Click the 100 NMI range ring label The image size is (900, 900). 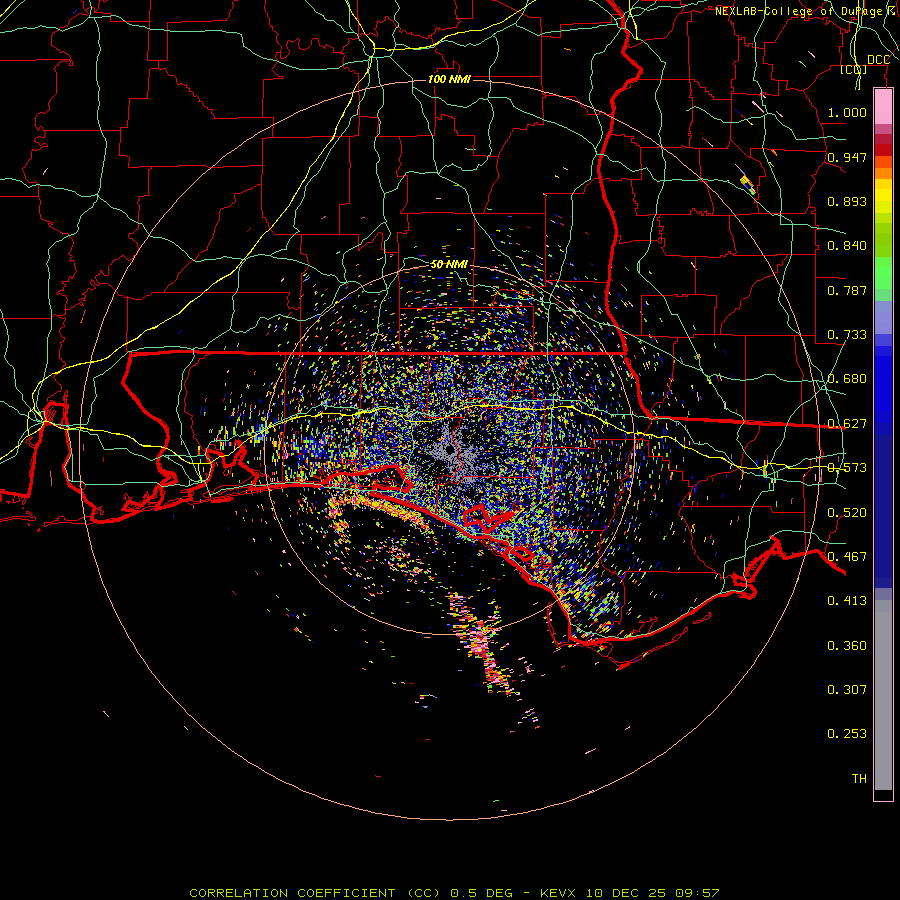click(x=449, y=79)
